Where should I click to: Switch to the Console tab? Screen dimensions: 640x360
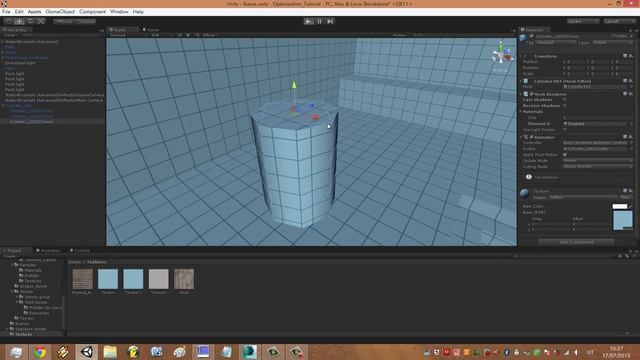(80, 251)
